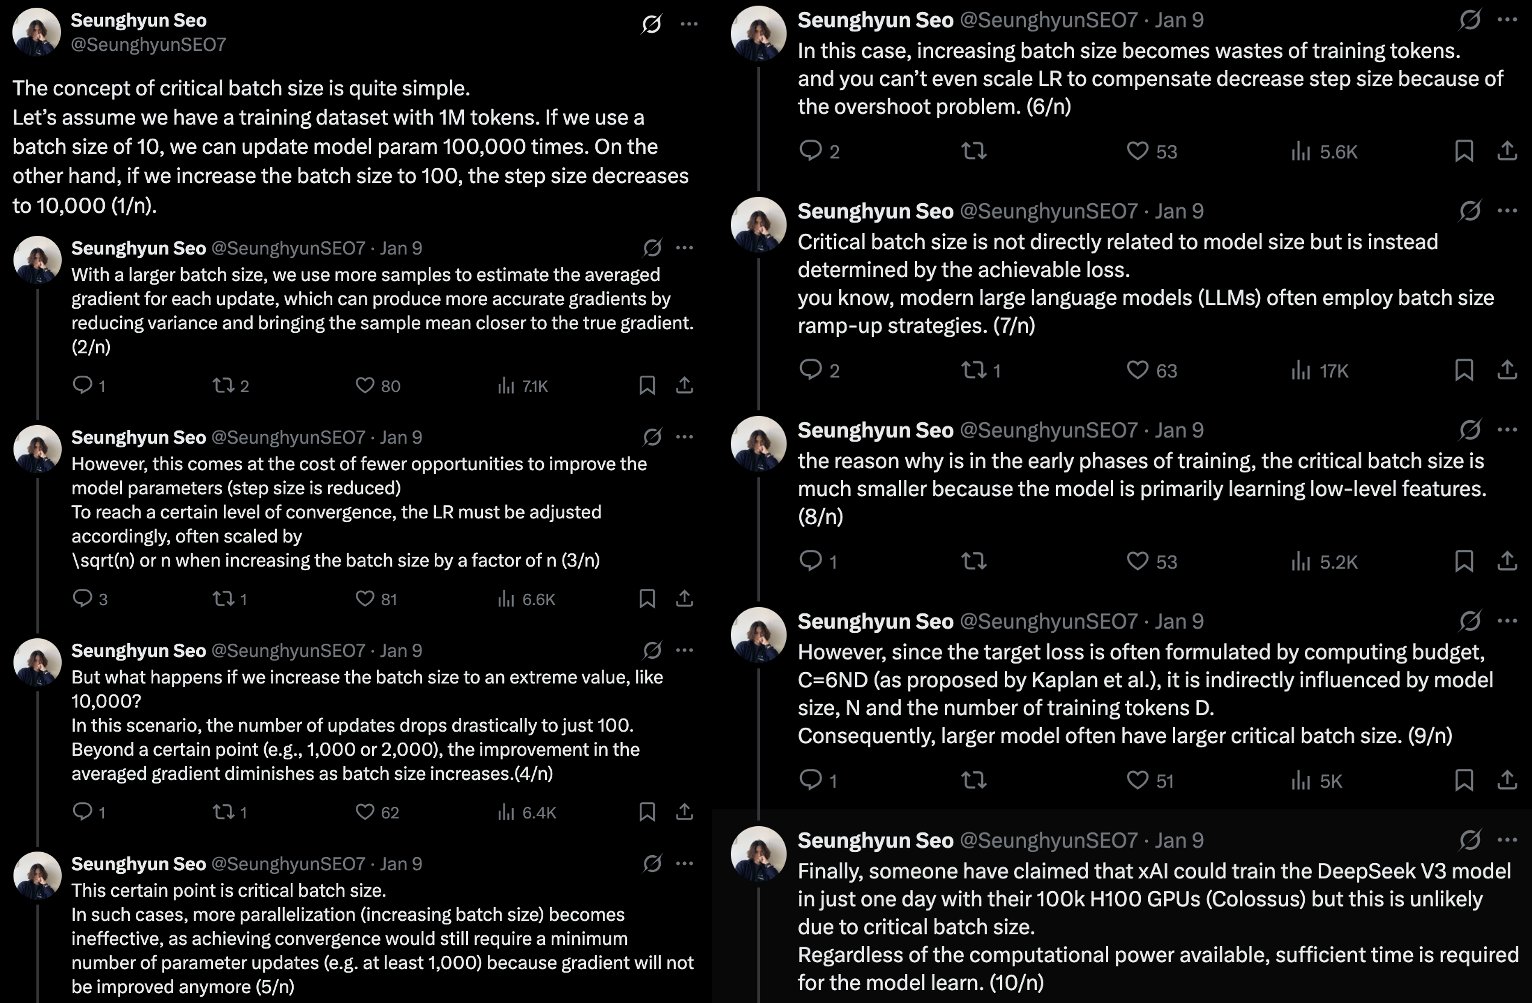The image size is (1532, 1003).
Task: Open more options menu on (6/n) tweet
Action: pyautogui.click(x=1507, y=19)
